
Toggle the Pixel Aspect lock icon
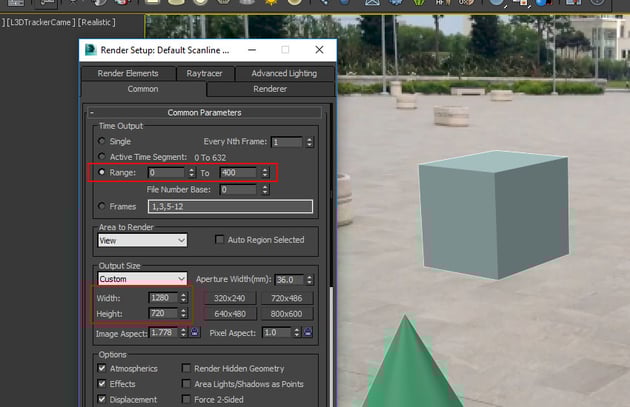[x=308, y=332]
